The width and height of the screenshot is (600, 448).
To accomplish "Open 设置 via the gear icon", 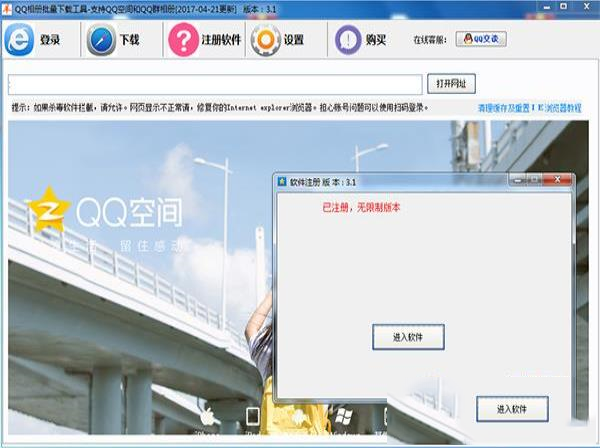I will [265, 40].
